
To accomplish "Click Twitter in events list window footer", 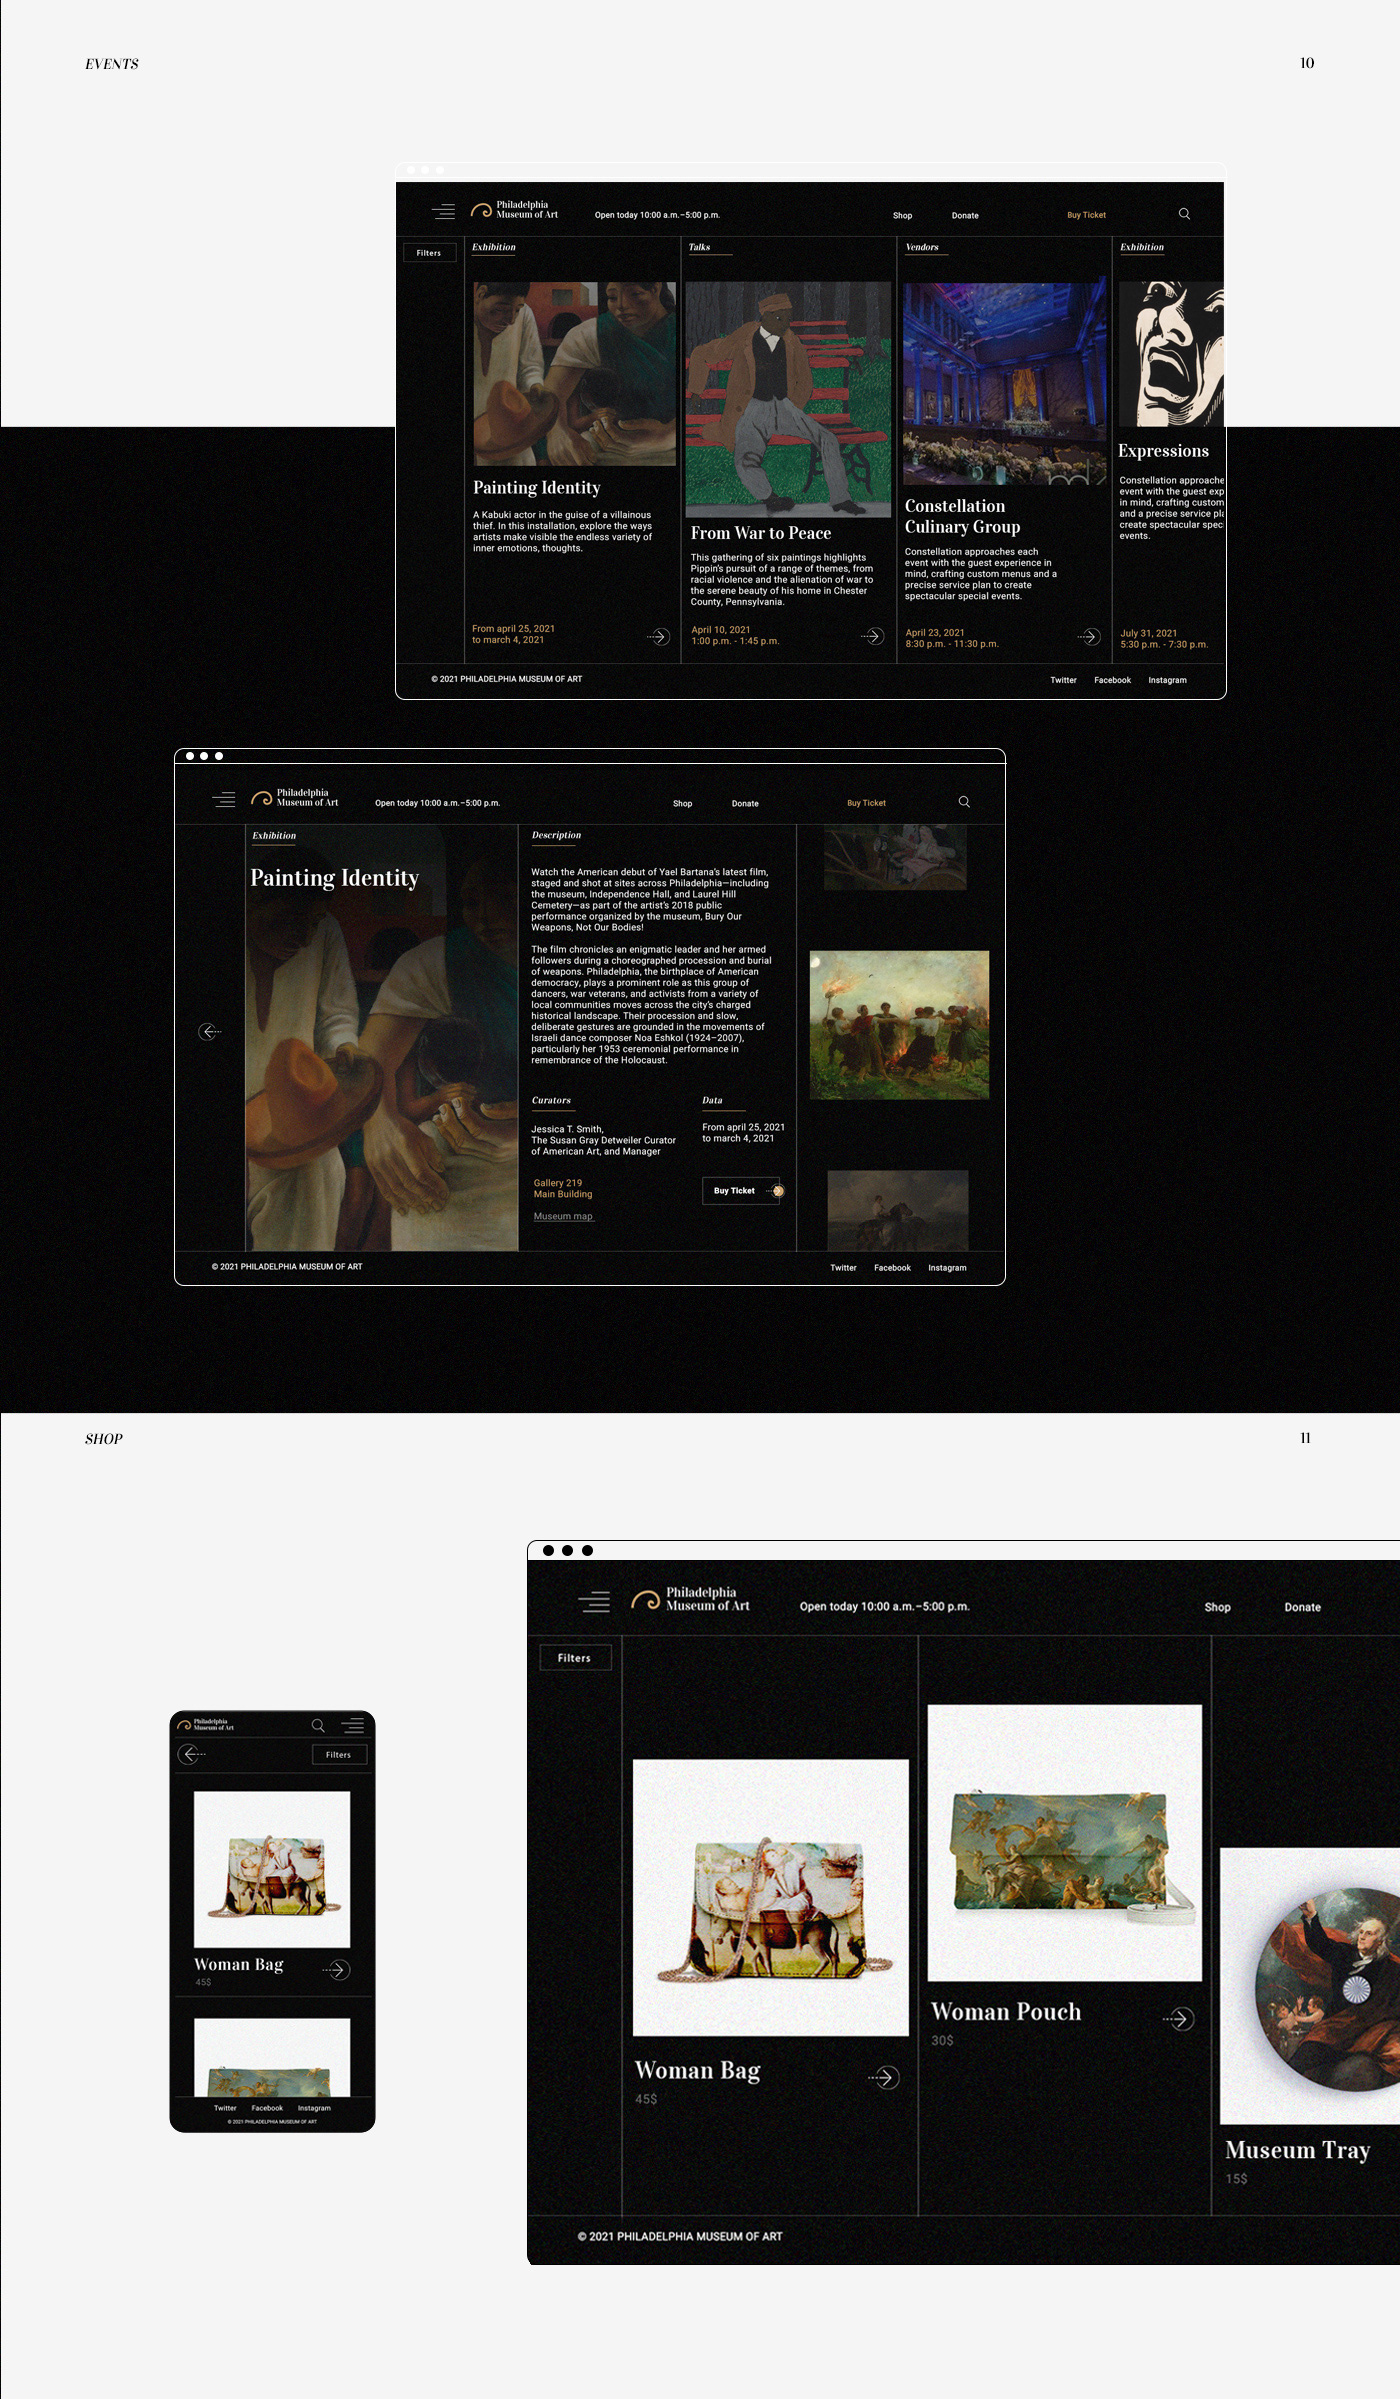I will pos(1063,680).
